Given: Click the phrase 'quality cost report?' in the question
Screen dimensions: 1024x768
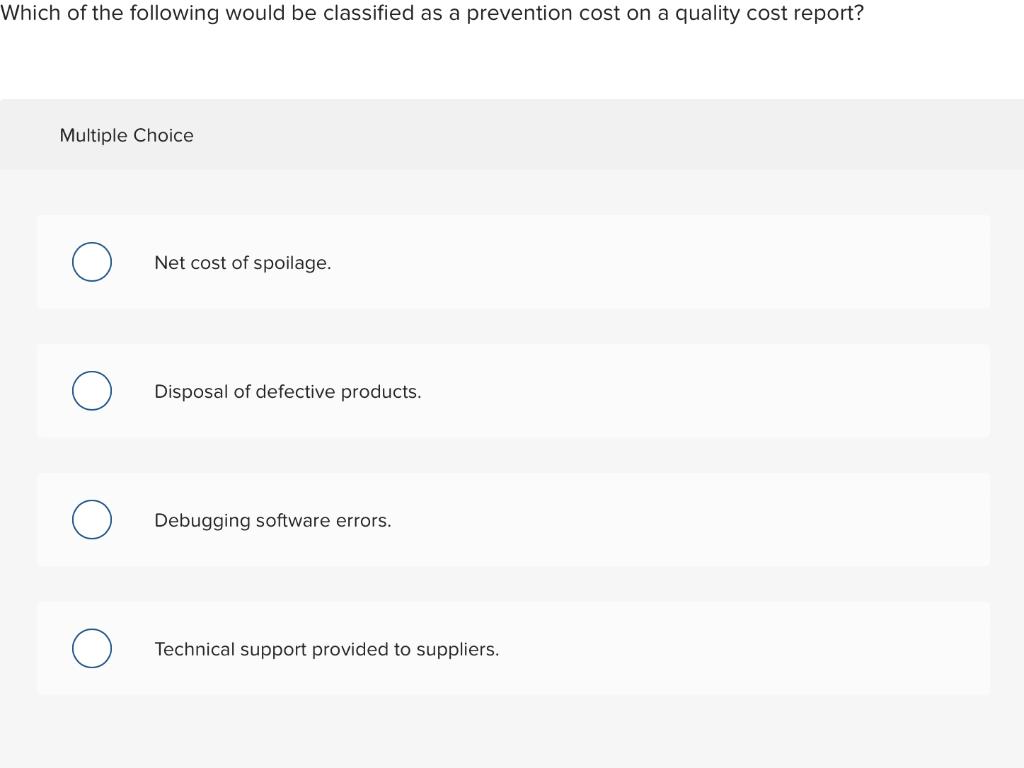Looking at the screenshot, I should [769, 14].
